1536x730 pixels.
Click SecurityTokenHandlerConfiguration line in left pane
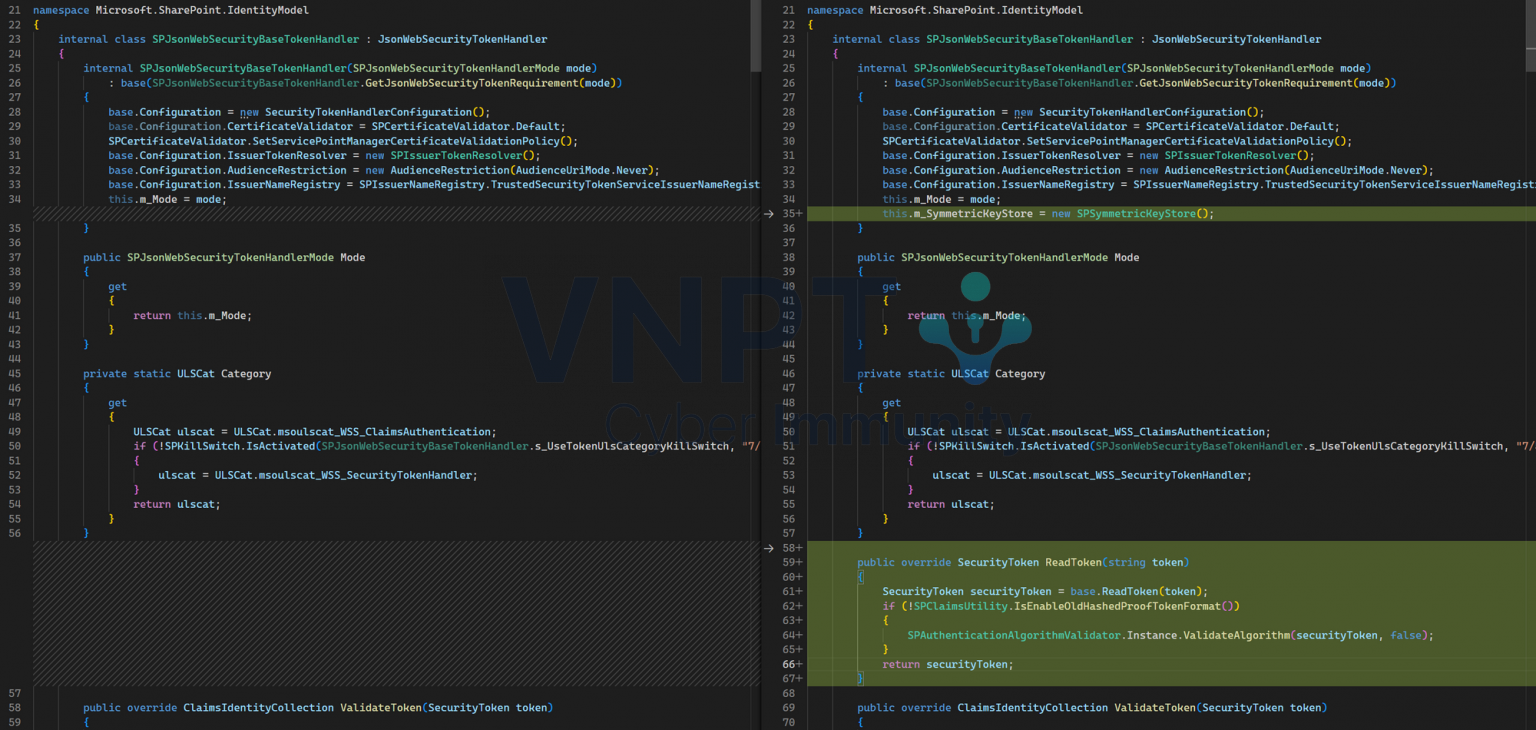pyautogui.click(x=299, y=112)
